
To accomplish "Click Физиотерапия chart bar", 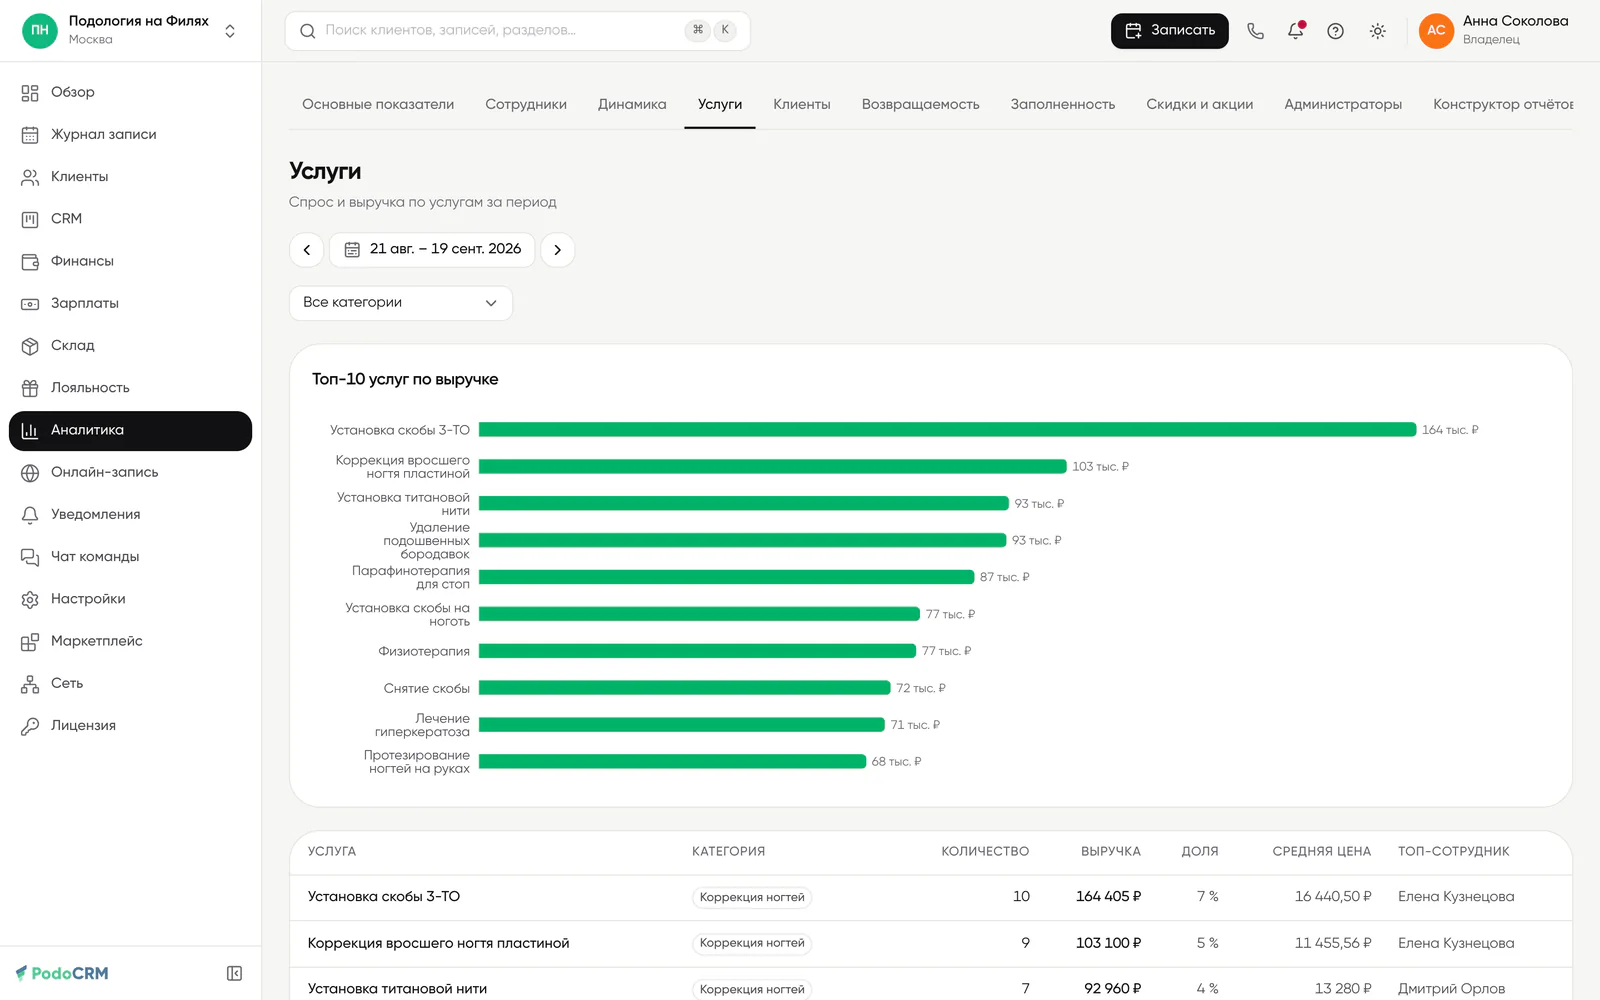I will tap(698, 651).
